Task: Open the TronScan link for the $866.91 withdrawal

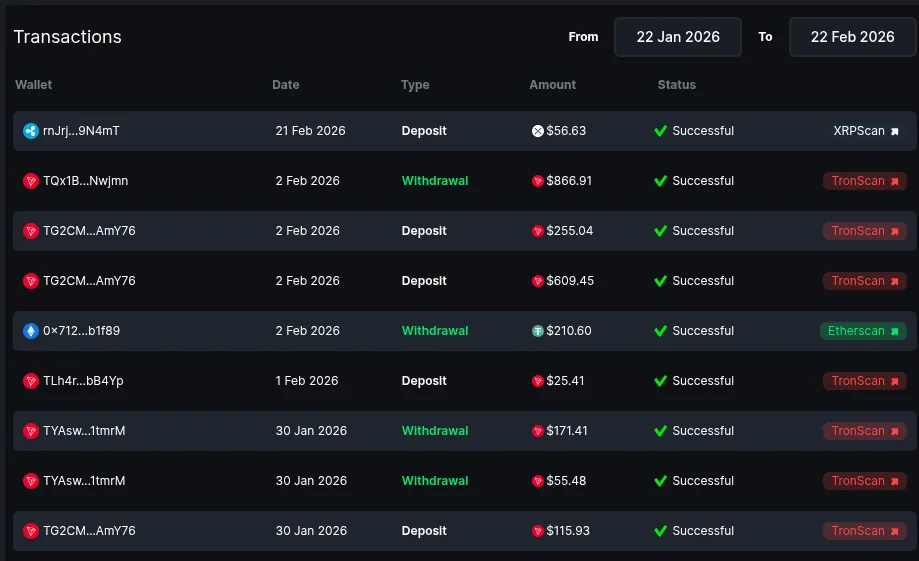Action: [865, 181]
